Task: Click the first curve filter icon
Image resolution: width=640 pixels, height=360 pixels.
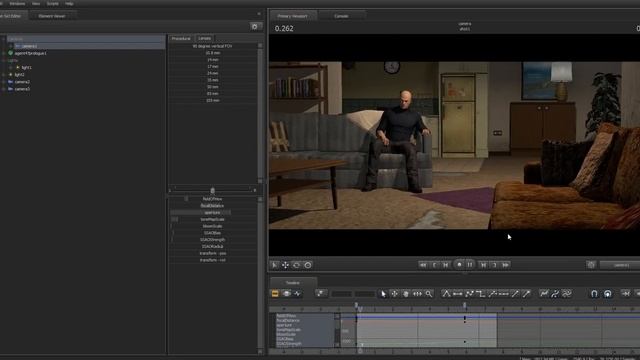Action: pyautogui.click(x=544, y=293)
